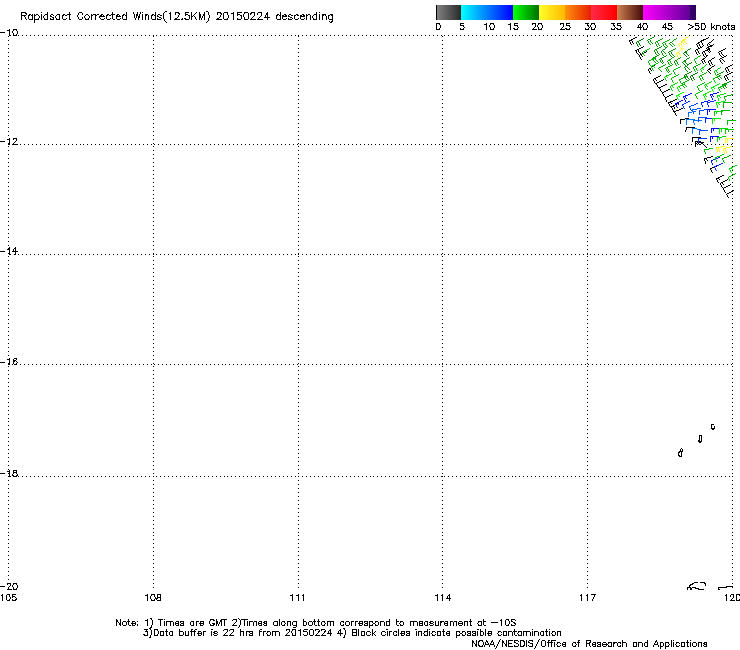Screen dimensions: 740x650
Task: Click the latitude label '-16'
Action: point(9,362)
